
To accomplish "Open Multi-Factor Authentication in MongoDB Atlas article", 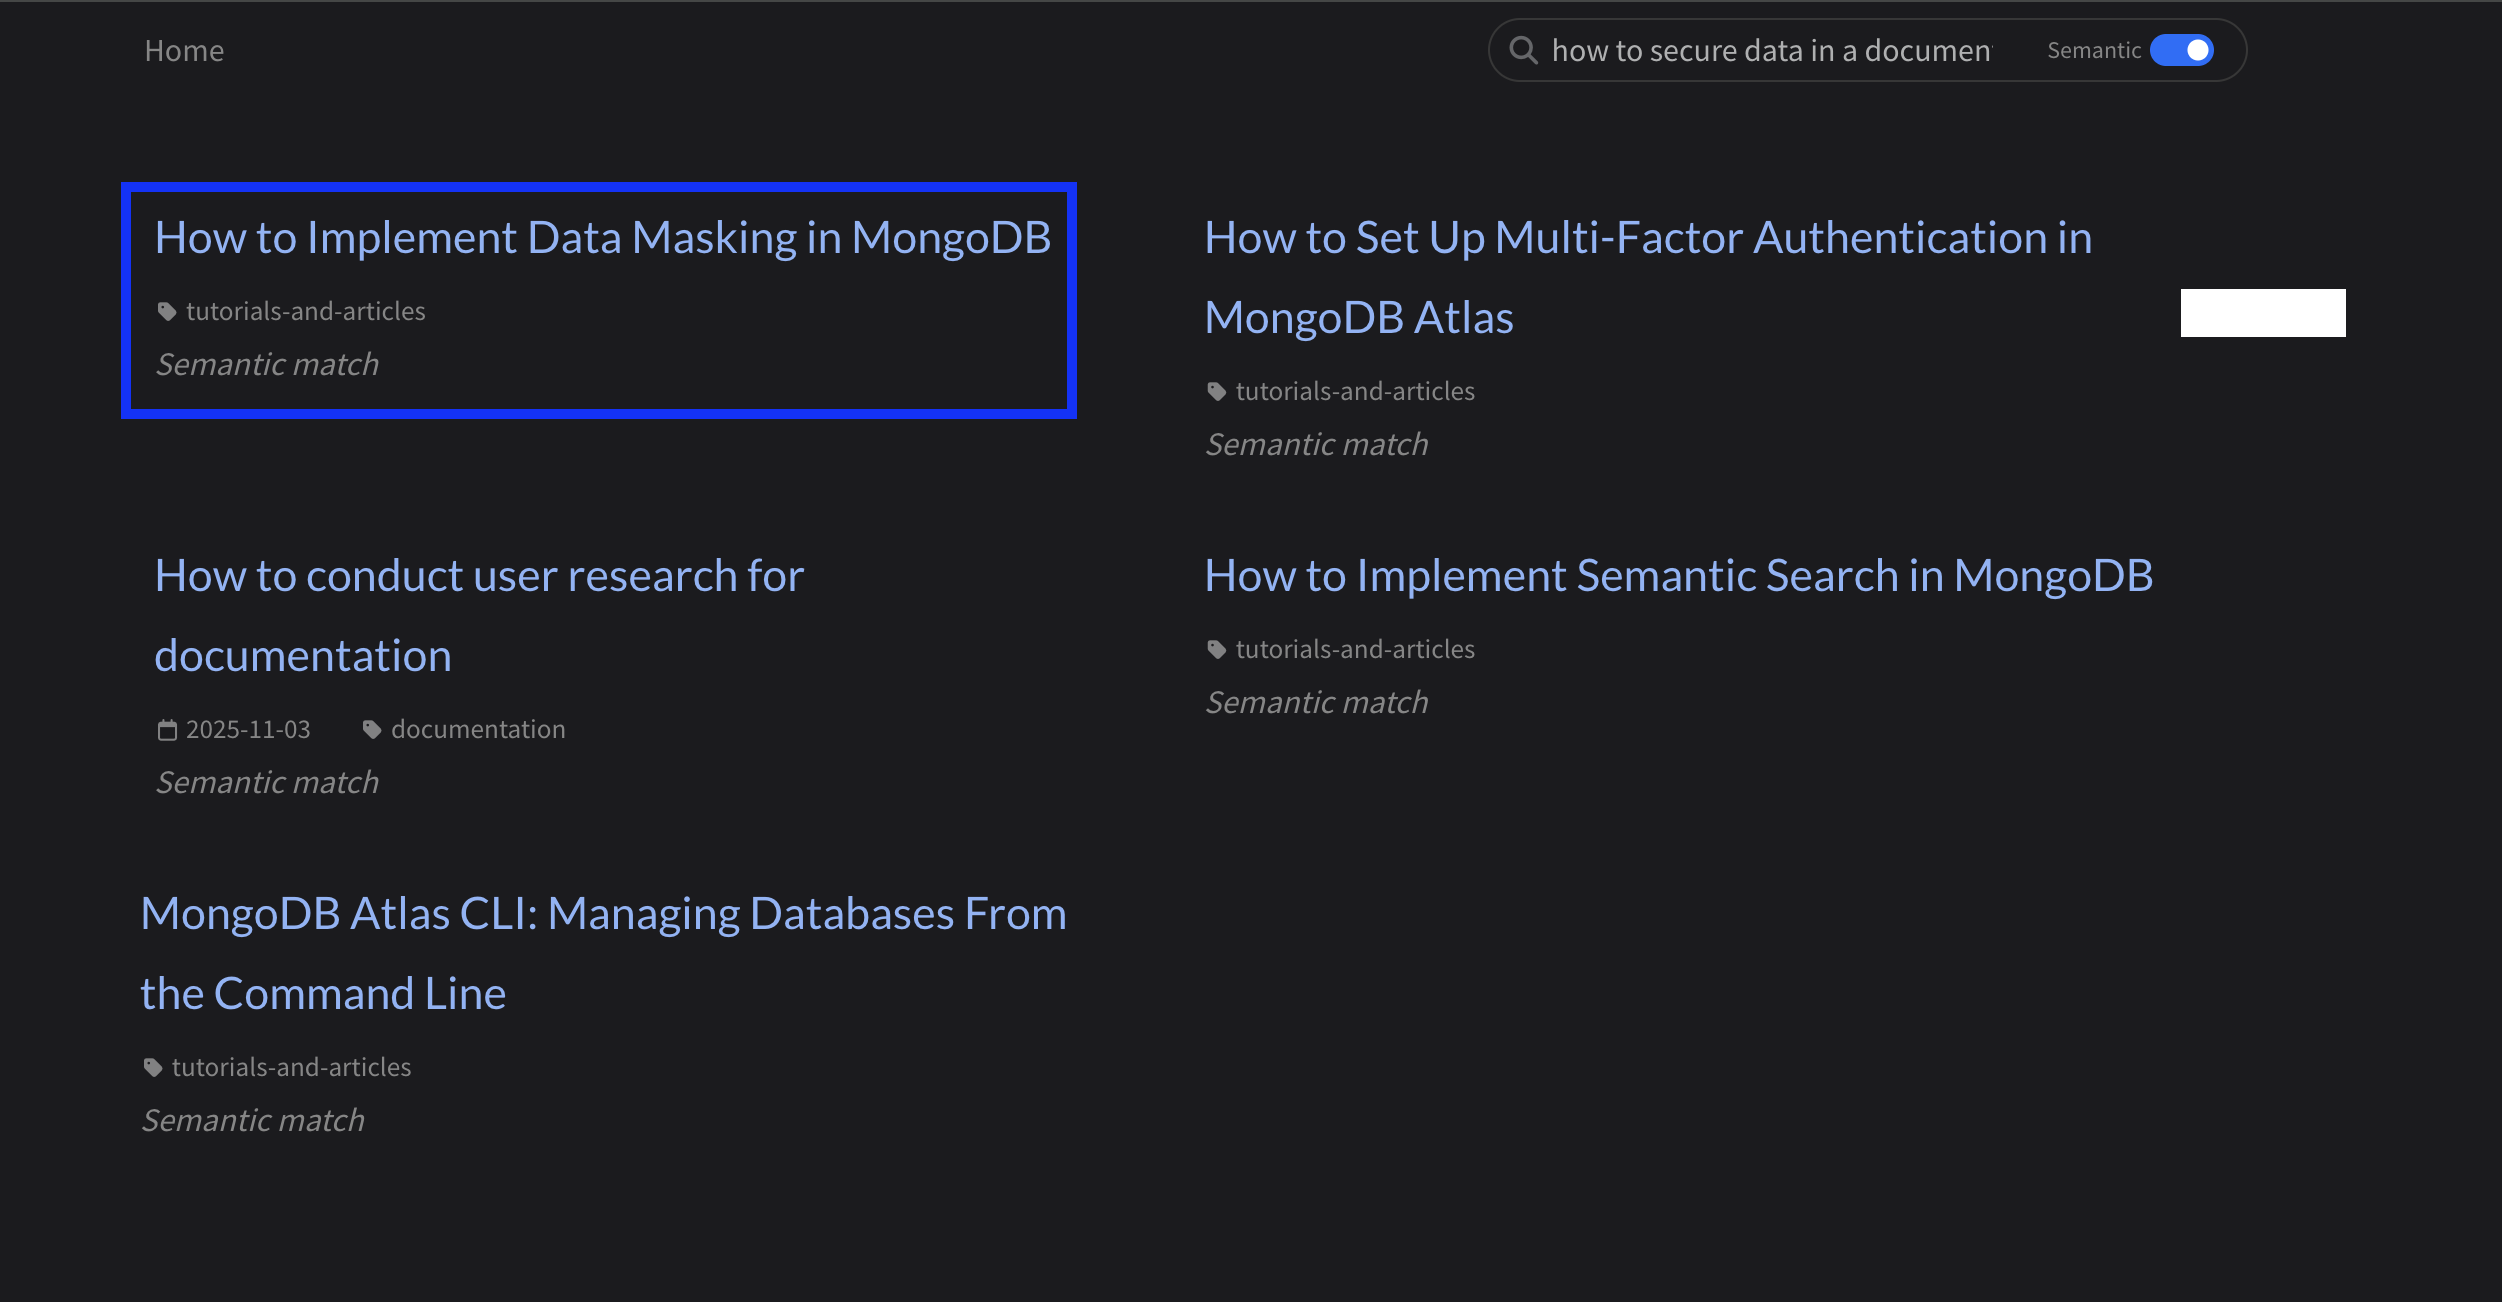I will (x=1648, y=277).
